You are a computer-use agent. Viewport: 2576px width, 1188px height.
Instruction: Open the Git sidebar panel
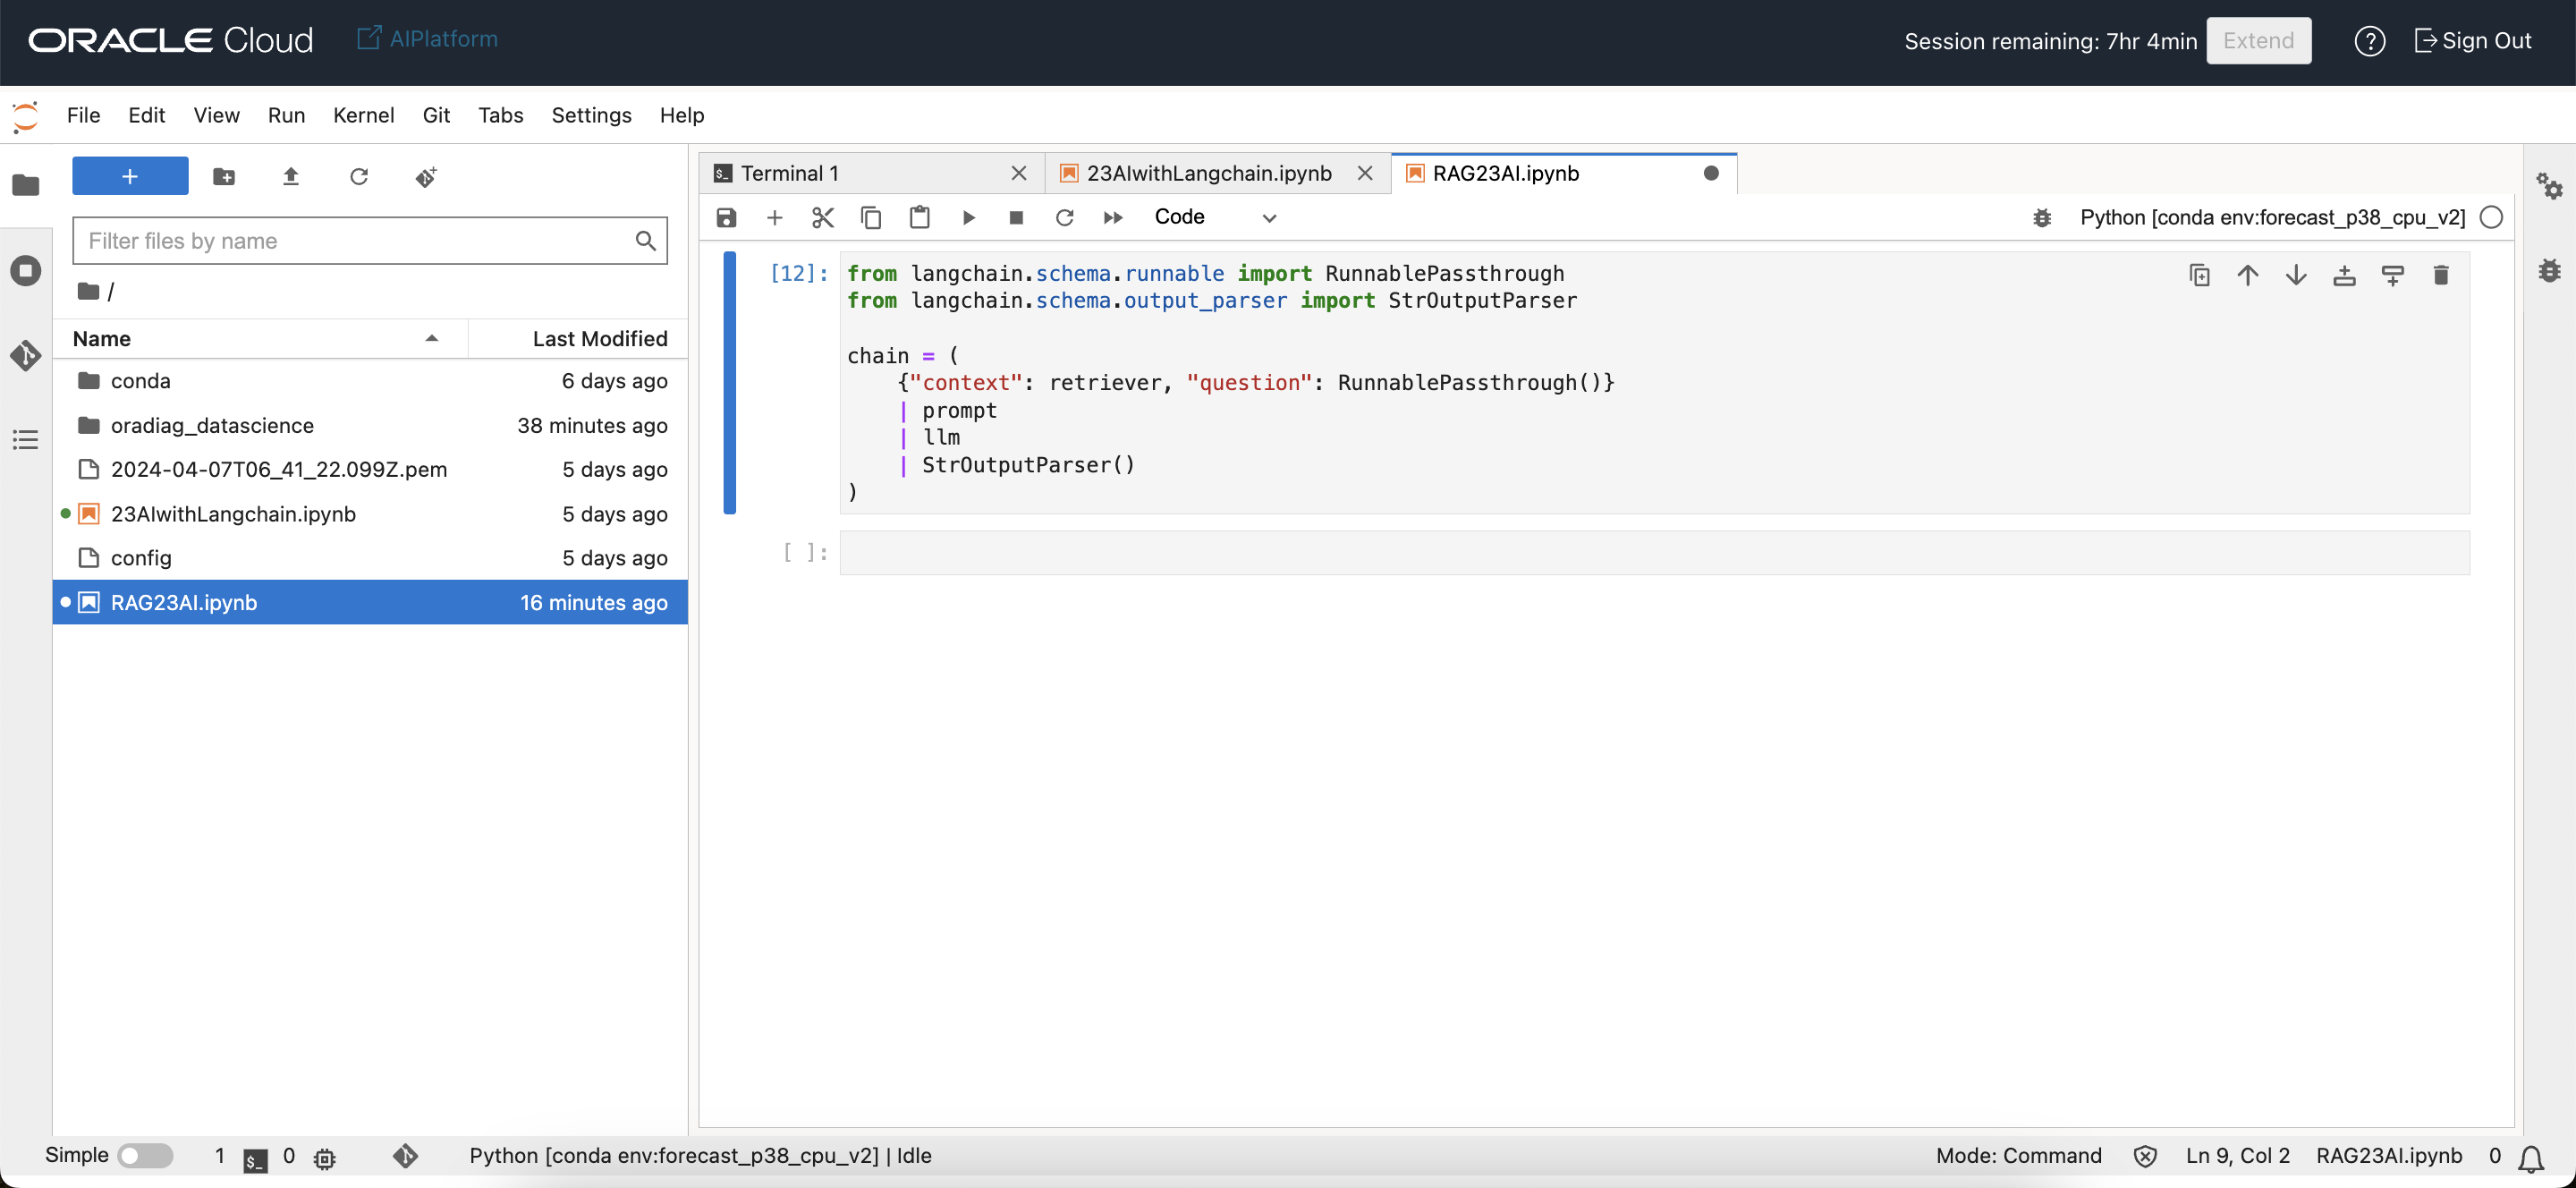point(25,355)
